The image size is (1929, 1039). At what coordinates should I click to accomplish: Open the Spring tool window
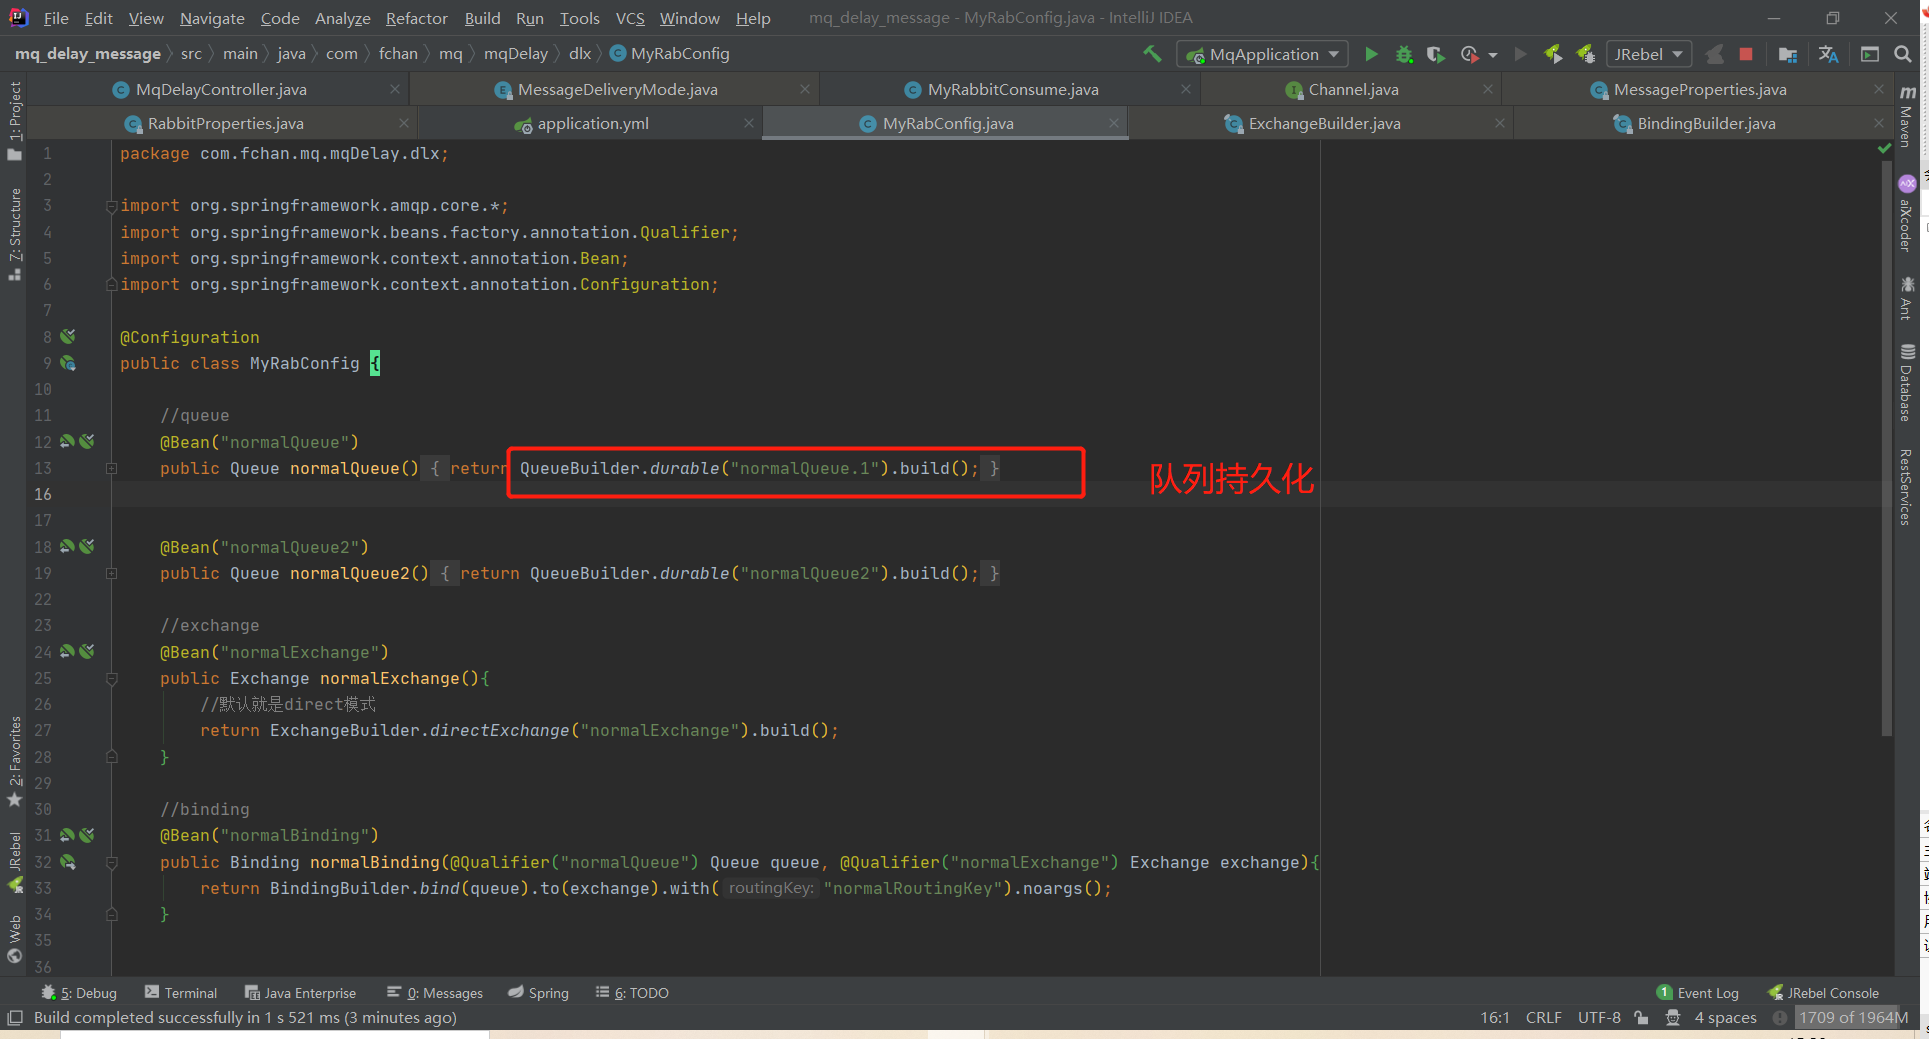[538, 992]
